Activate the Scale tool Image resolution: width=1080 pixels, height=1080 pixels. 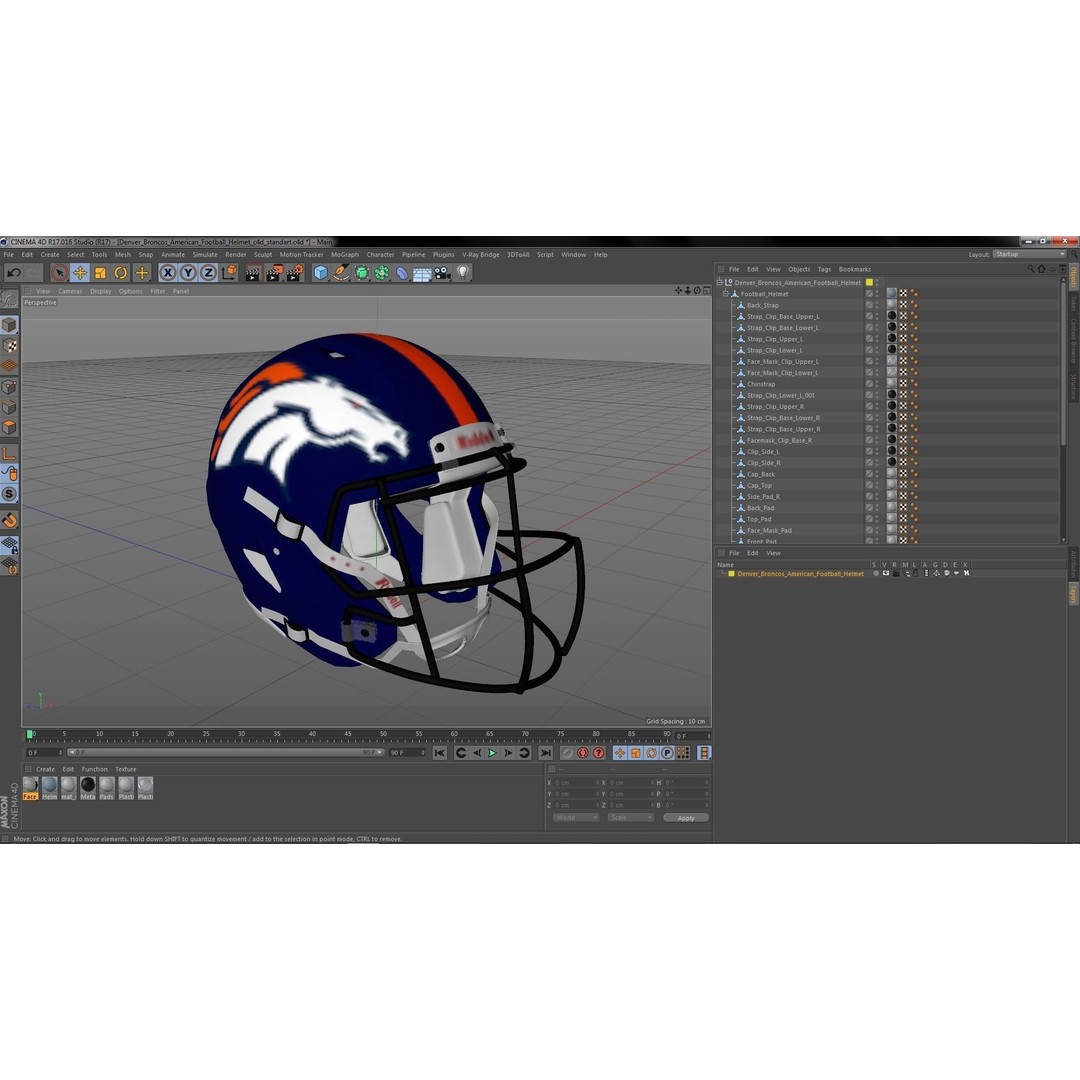101,273
